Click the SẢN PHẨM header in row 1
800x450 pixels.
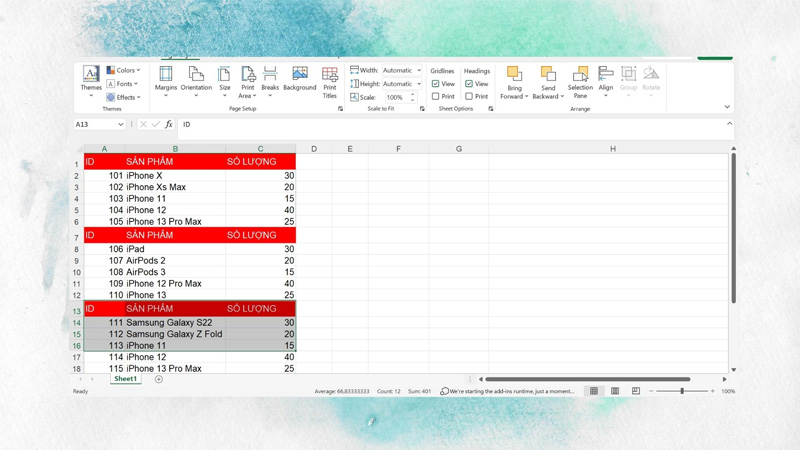pyautogui.click(x=175, y=162)
